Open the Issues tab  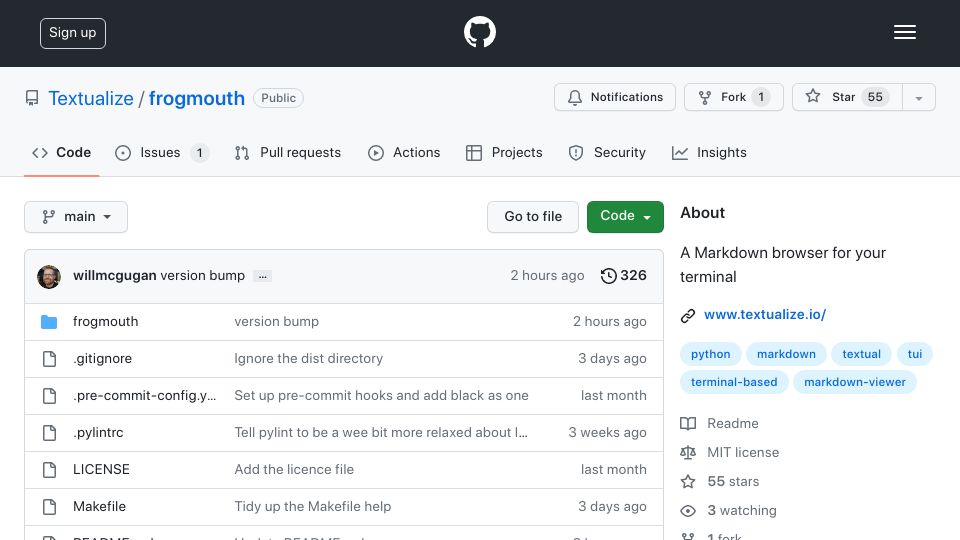[162, 152]
